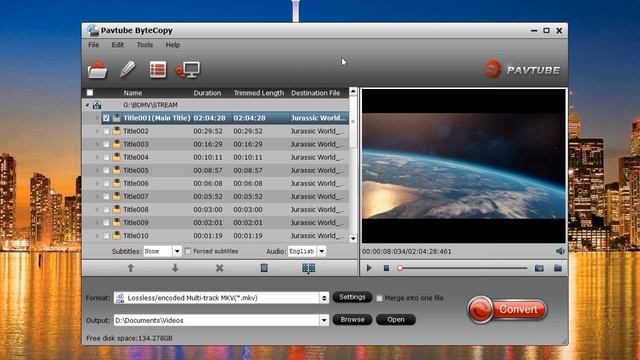Check the Title002 checkbox
The width and height of the screenshot is (640, 360).
(x=106, y=131)
